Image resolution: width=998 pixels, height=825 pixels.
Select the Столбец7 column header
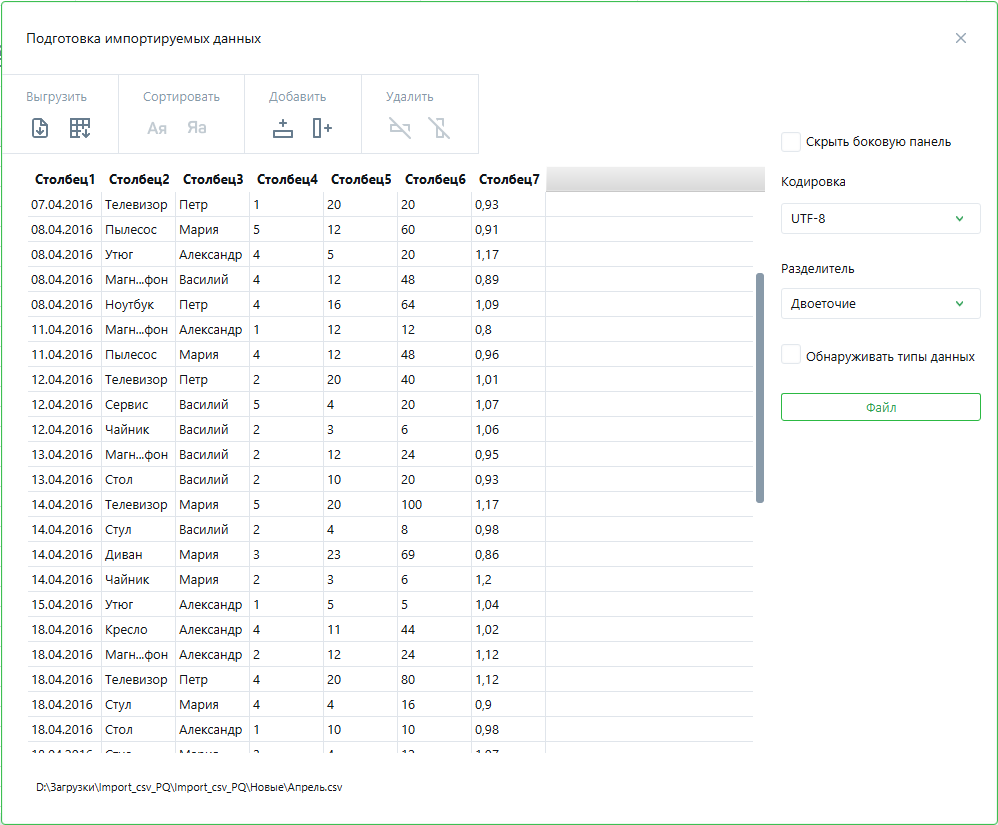(x=509, y=180)
